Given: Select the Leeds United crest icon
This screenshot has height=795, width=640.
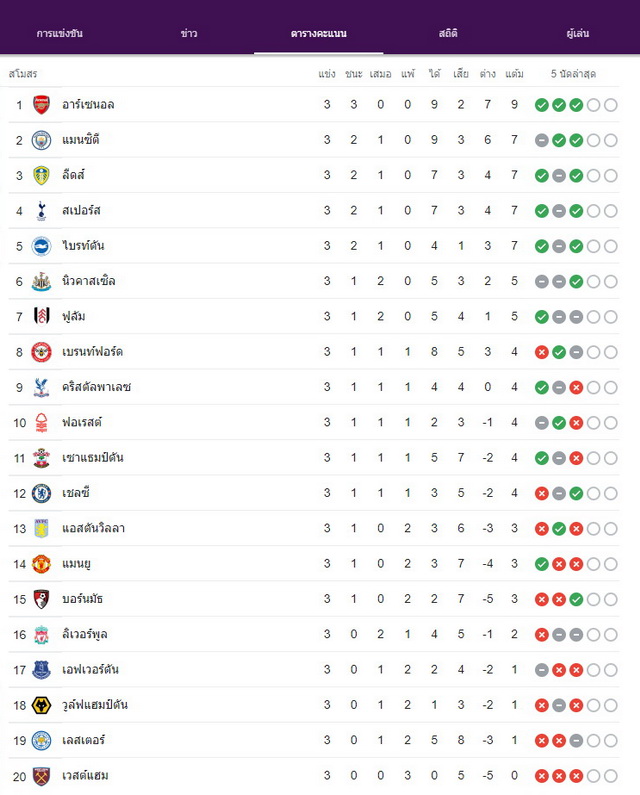Looking at the screenshot, I should [x=41, y=175].
